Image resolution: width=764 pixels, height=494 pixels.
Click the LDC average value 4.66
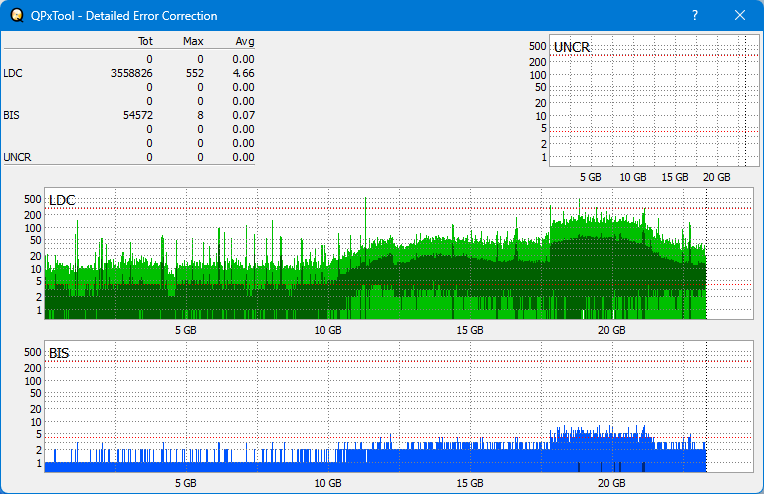[243, 73]
